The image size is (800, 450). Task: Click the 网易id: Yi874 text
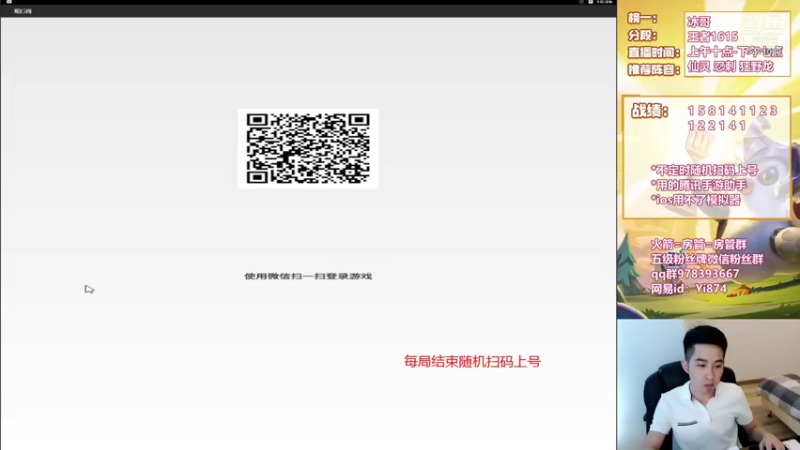point(689,289)
